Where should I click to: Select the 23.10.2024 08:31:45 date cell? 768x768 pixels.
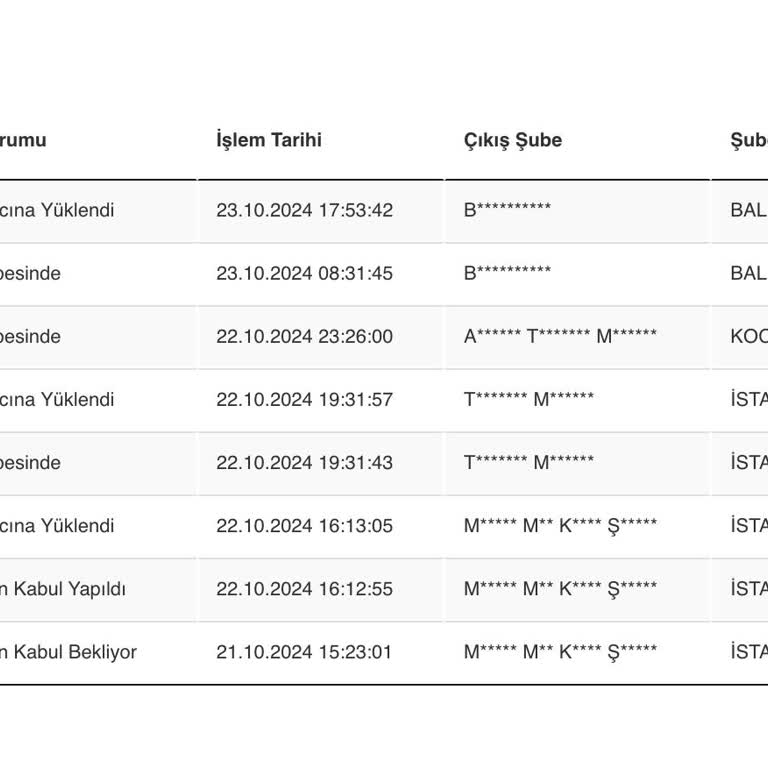304,274
